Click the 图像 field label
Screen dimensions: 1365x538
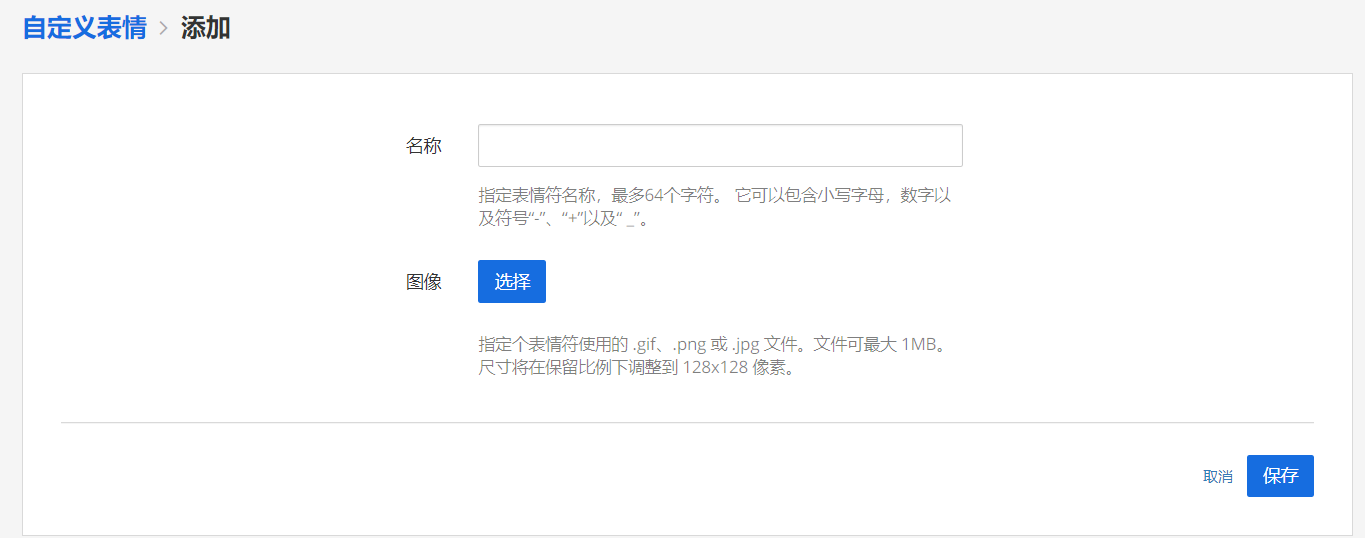(x=423, y=282)
